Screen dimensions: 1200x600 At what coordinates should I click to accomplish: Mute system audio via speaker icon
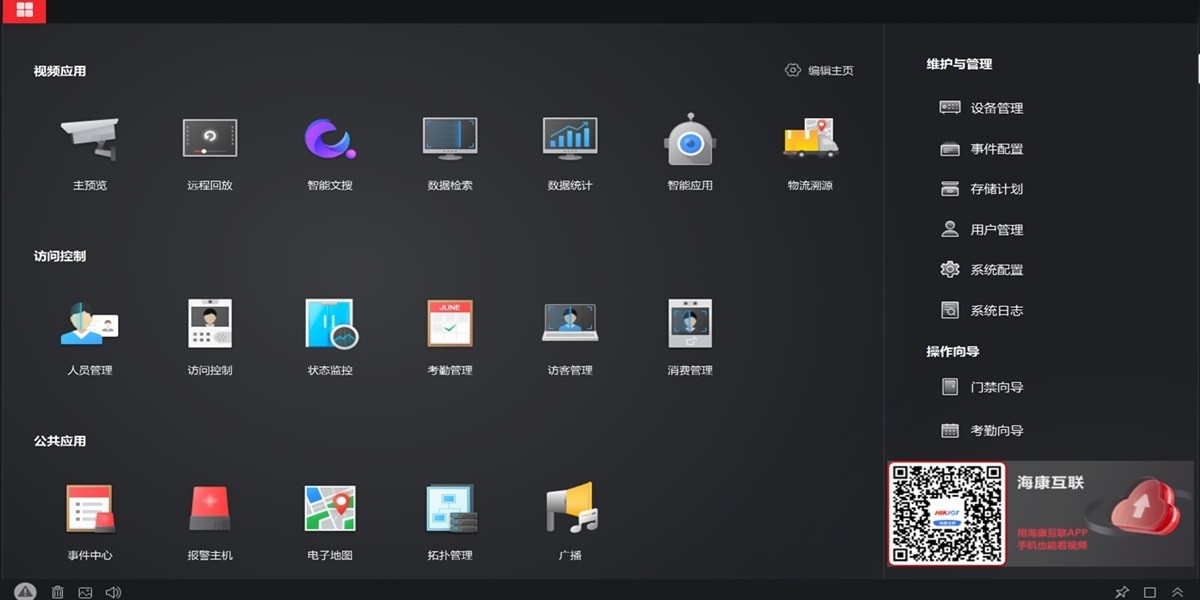pos(113,591)
